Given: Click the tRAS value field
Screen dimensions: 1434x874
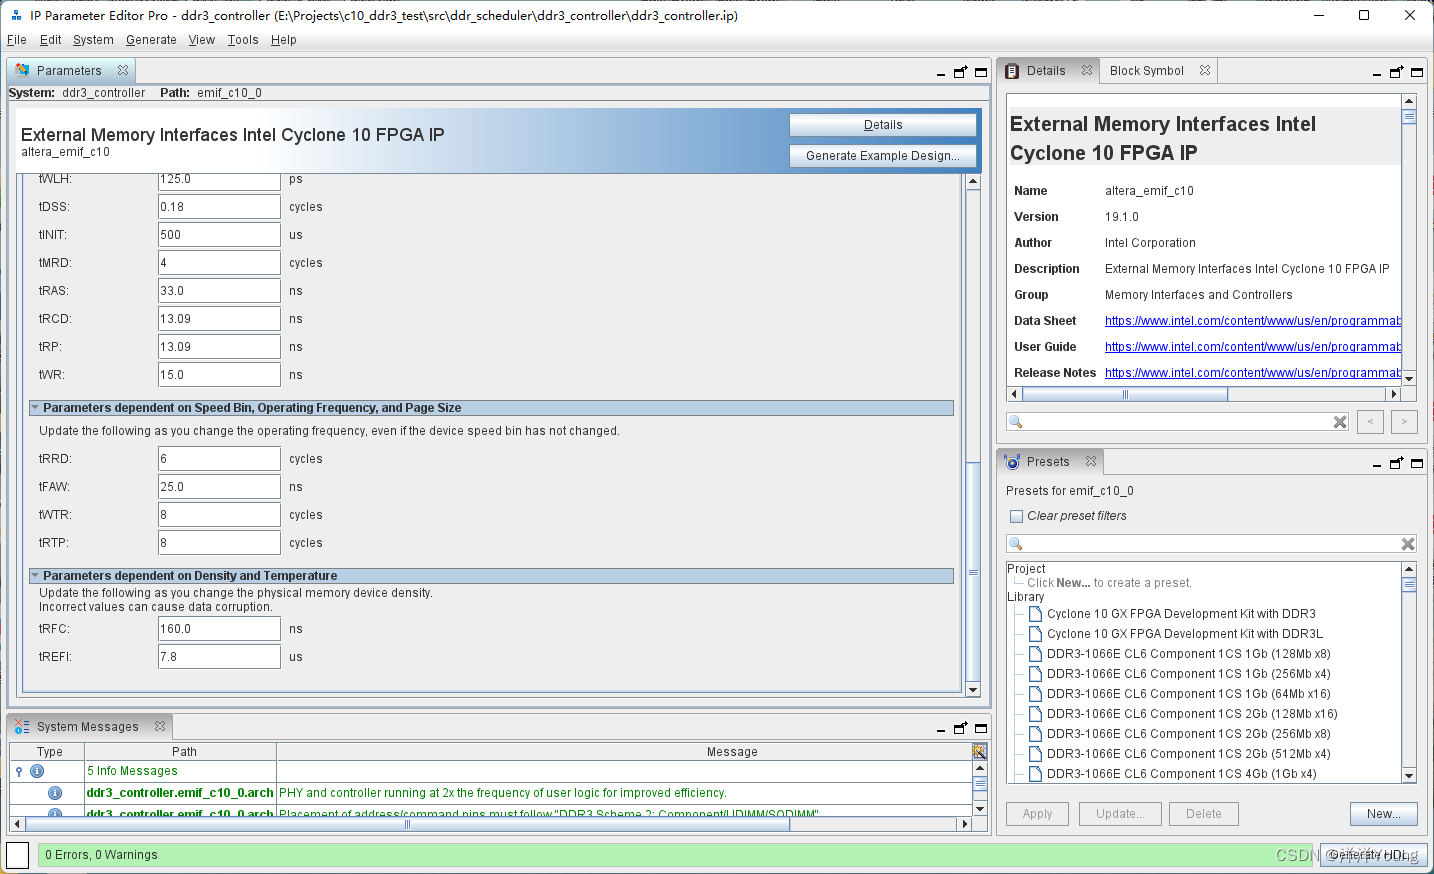Looking at the screenshot, I should [219, 291].
